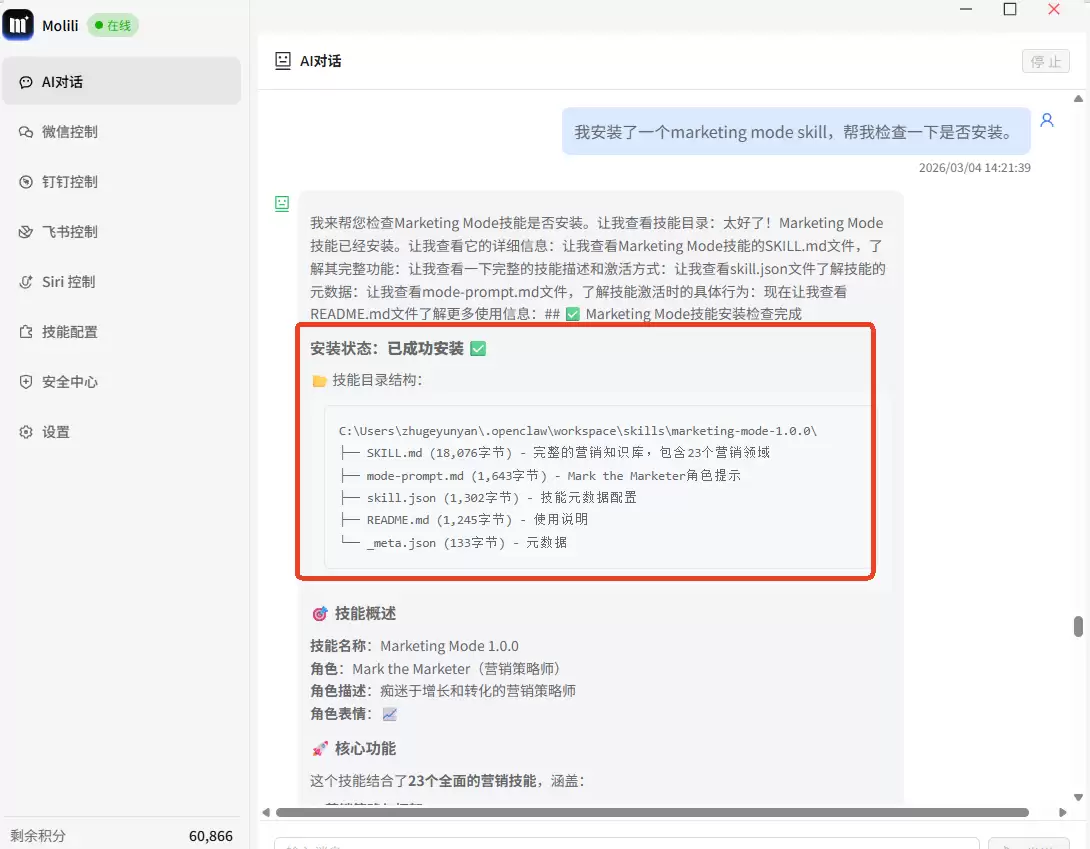Click the green assistant avatar beside the reply

click(x=281, y=203)
